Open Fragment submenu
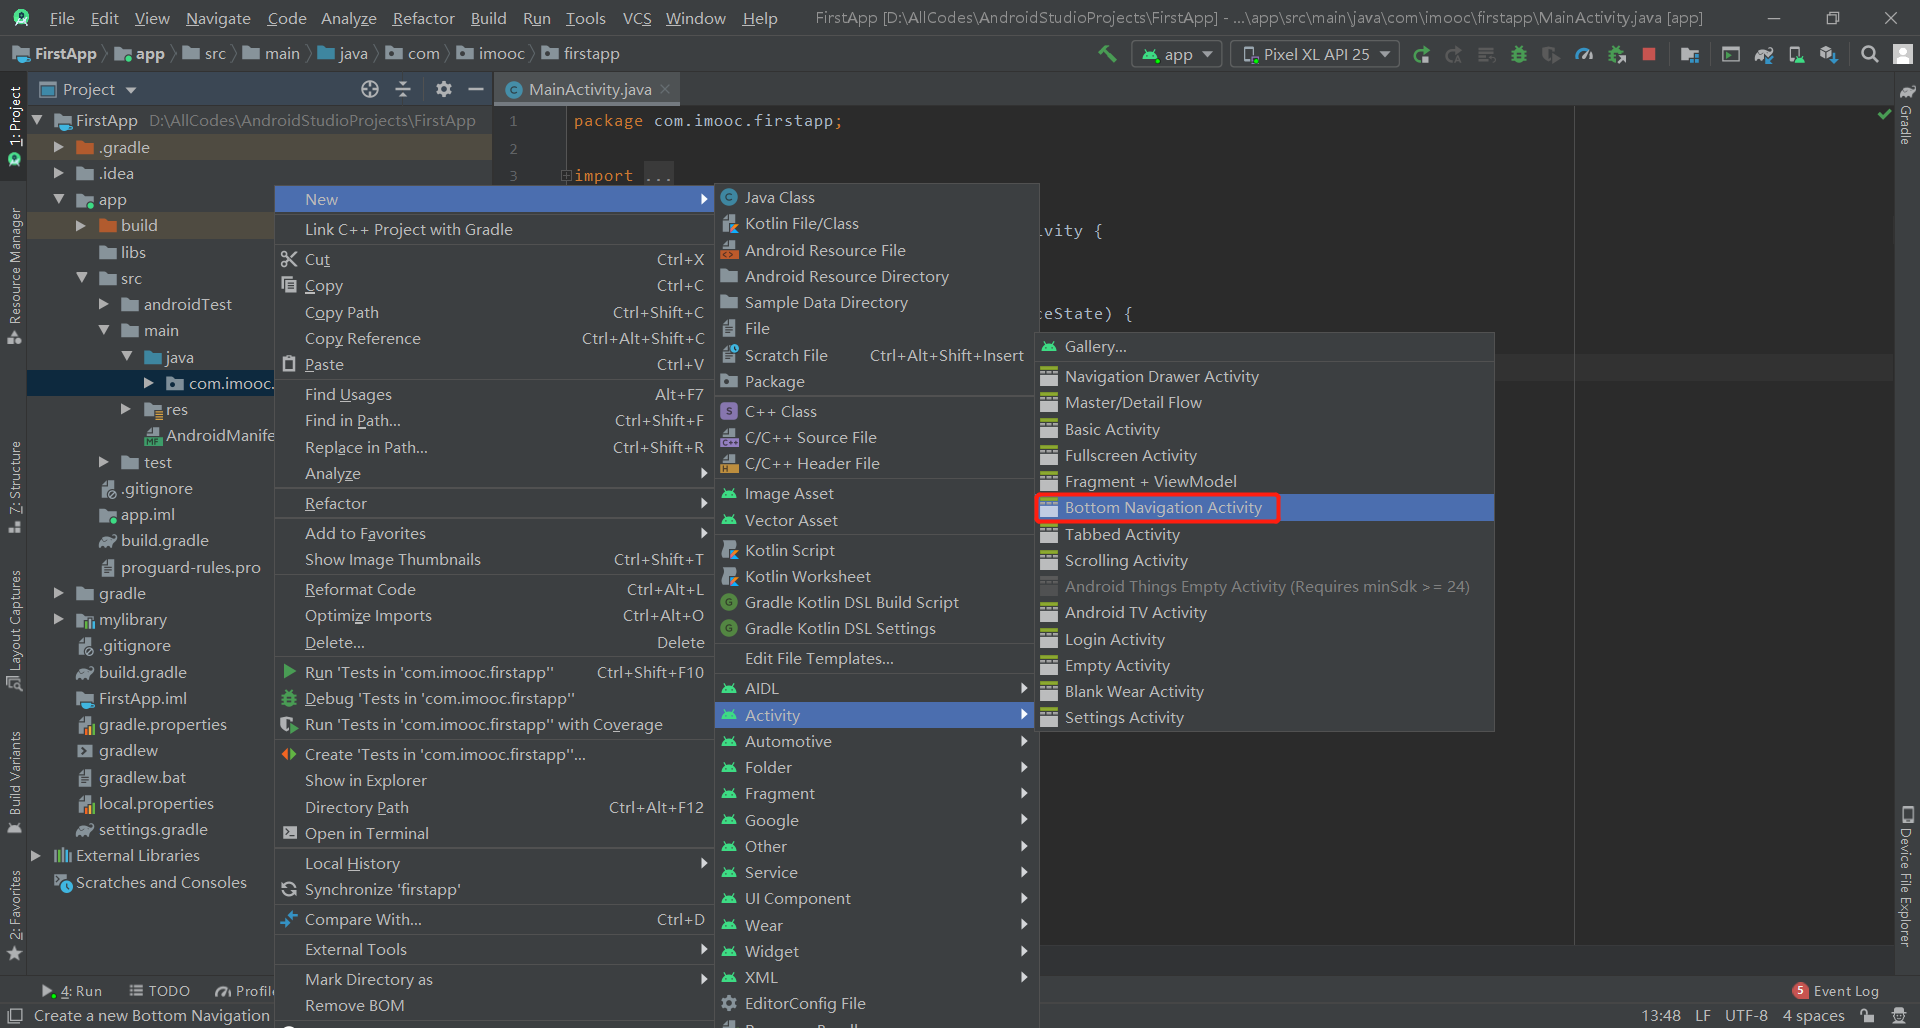 tap(874, 793)
